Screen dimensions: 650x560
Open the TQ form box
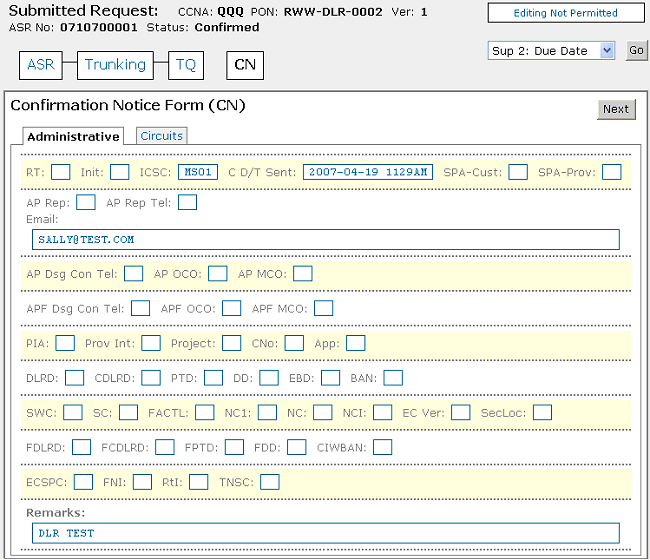point(186,65)
